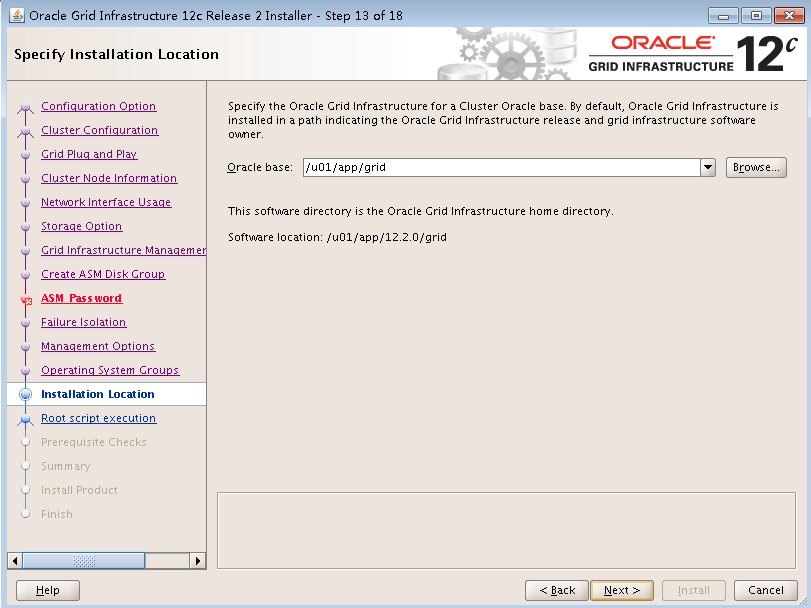
Task: Click the Help button
Action: 48,590
